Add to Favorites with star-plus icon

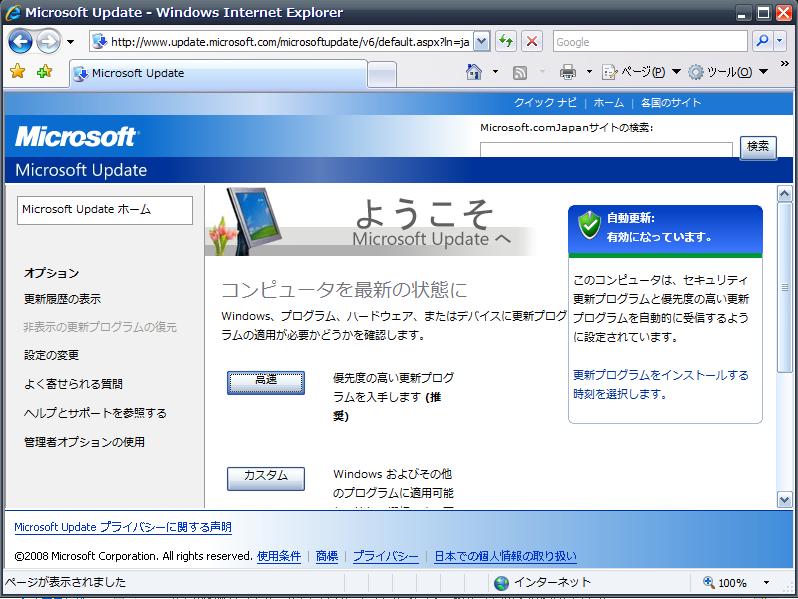tap(44, 72)
